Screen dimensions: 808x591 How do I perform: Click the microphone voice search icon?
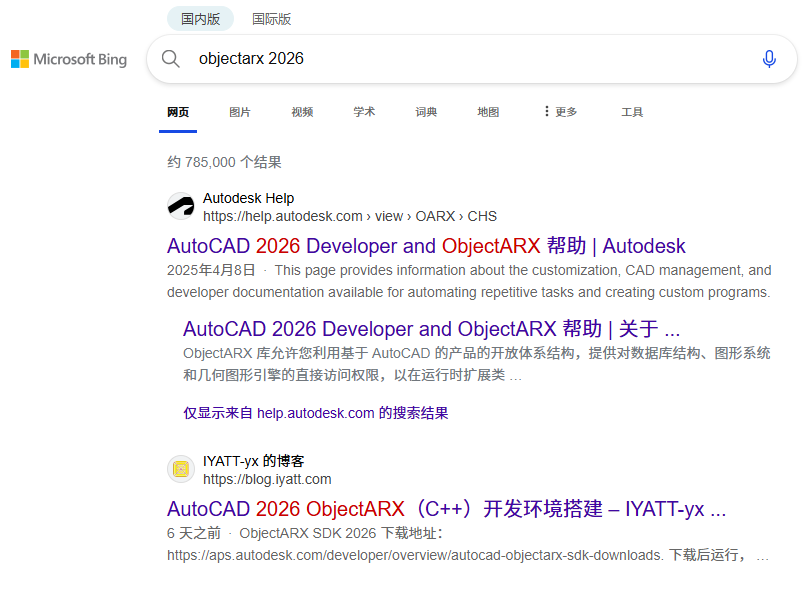tap(768, 59)
